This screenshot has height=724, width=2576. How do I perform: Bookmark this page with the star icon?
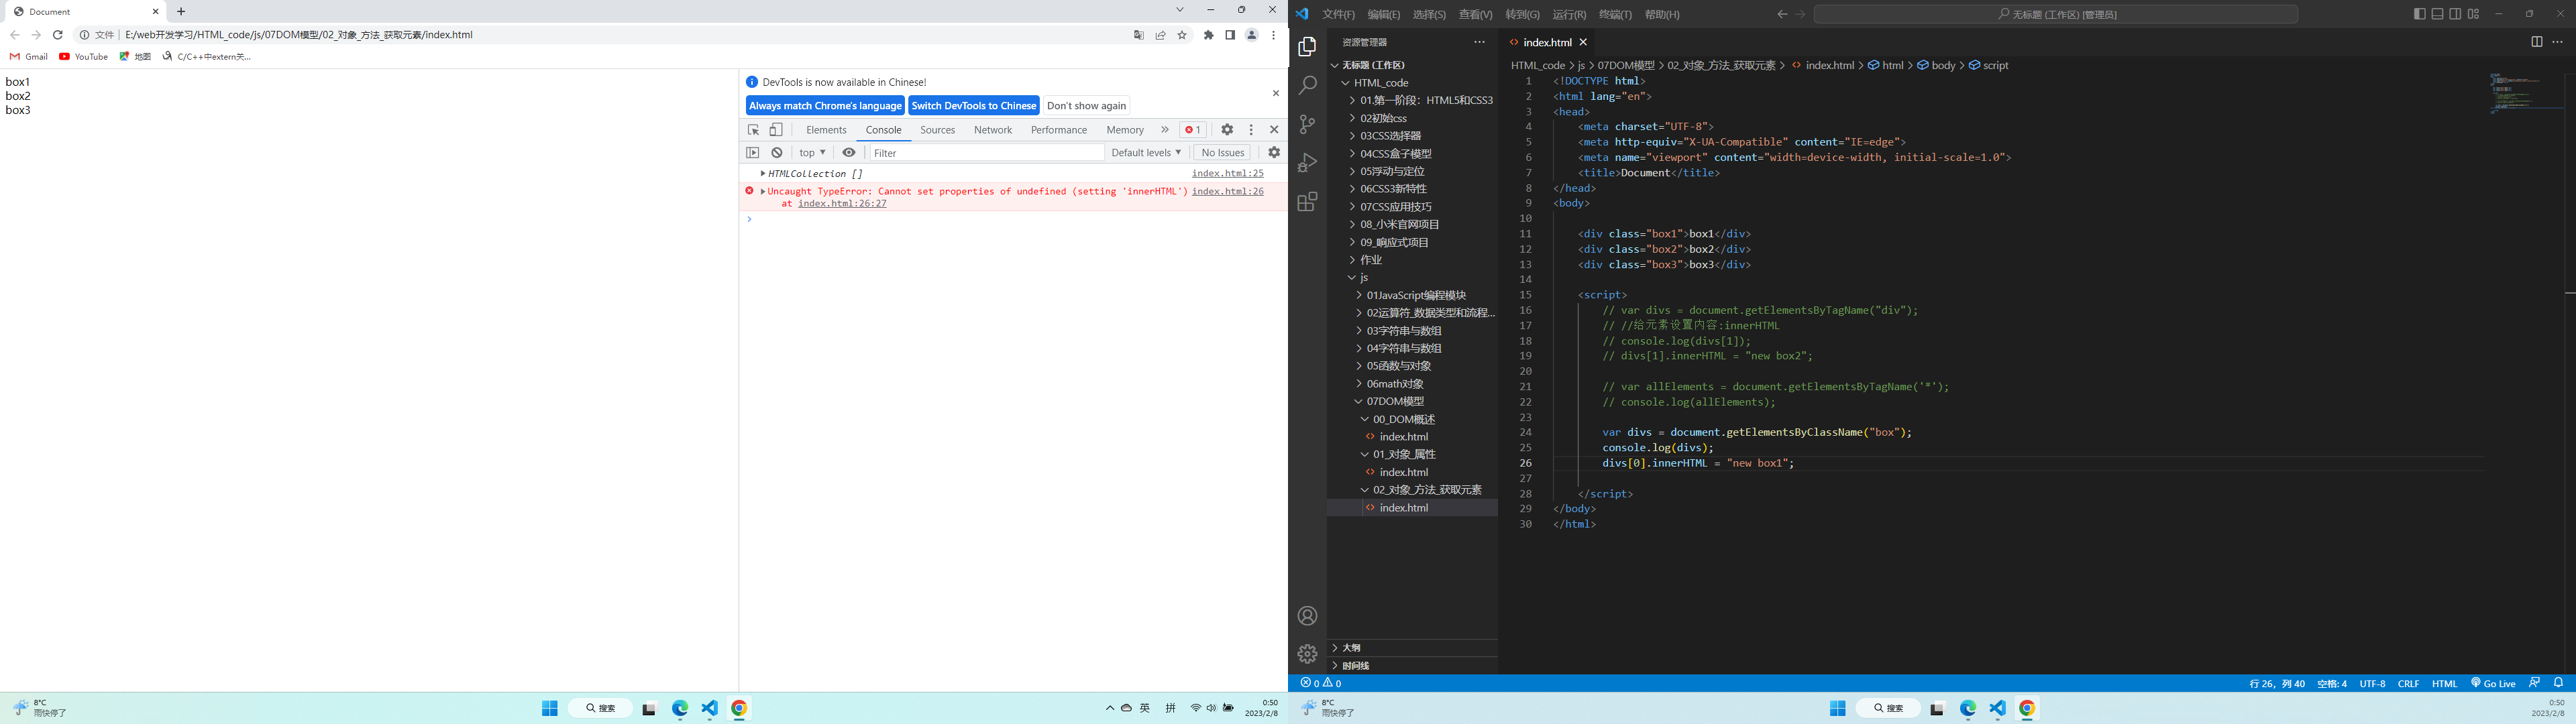[x=1182, y=35]
